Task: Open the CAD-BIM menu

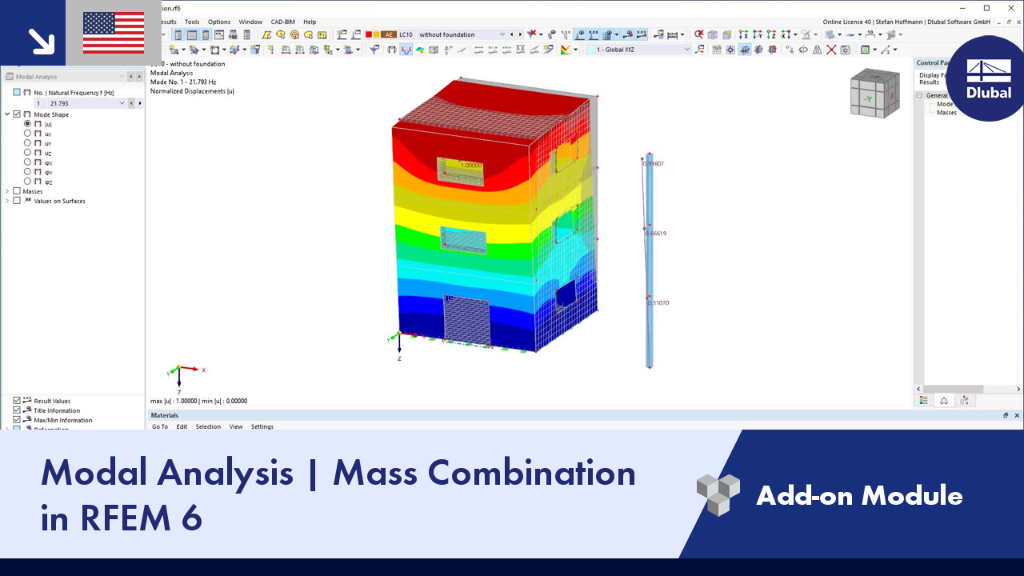Action: tap(283, 22)
